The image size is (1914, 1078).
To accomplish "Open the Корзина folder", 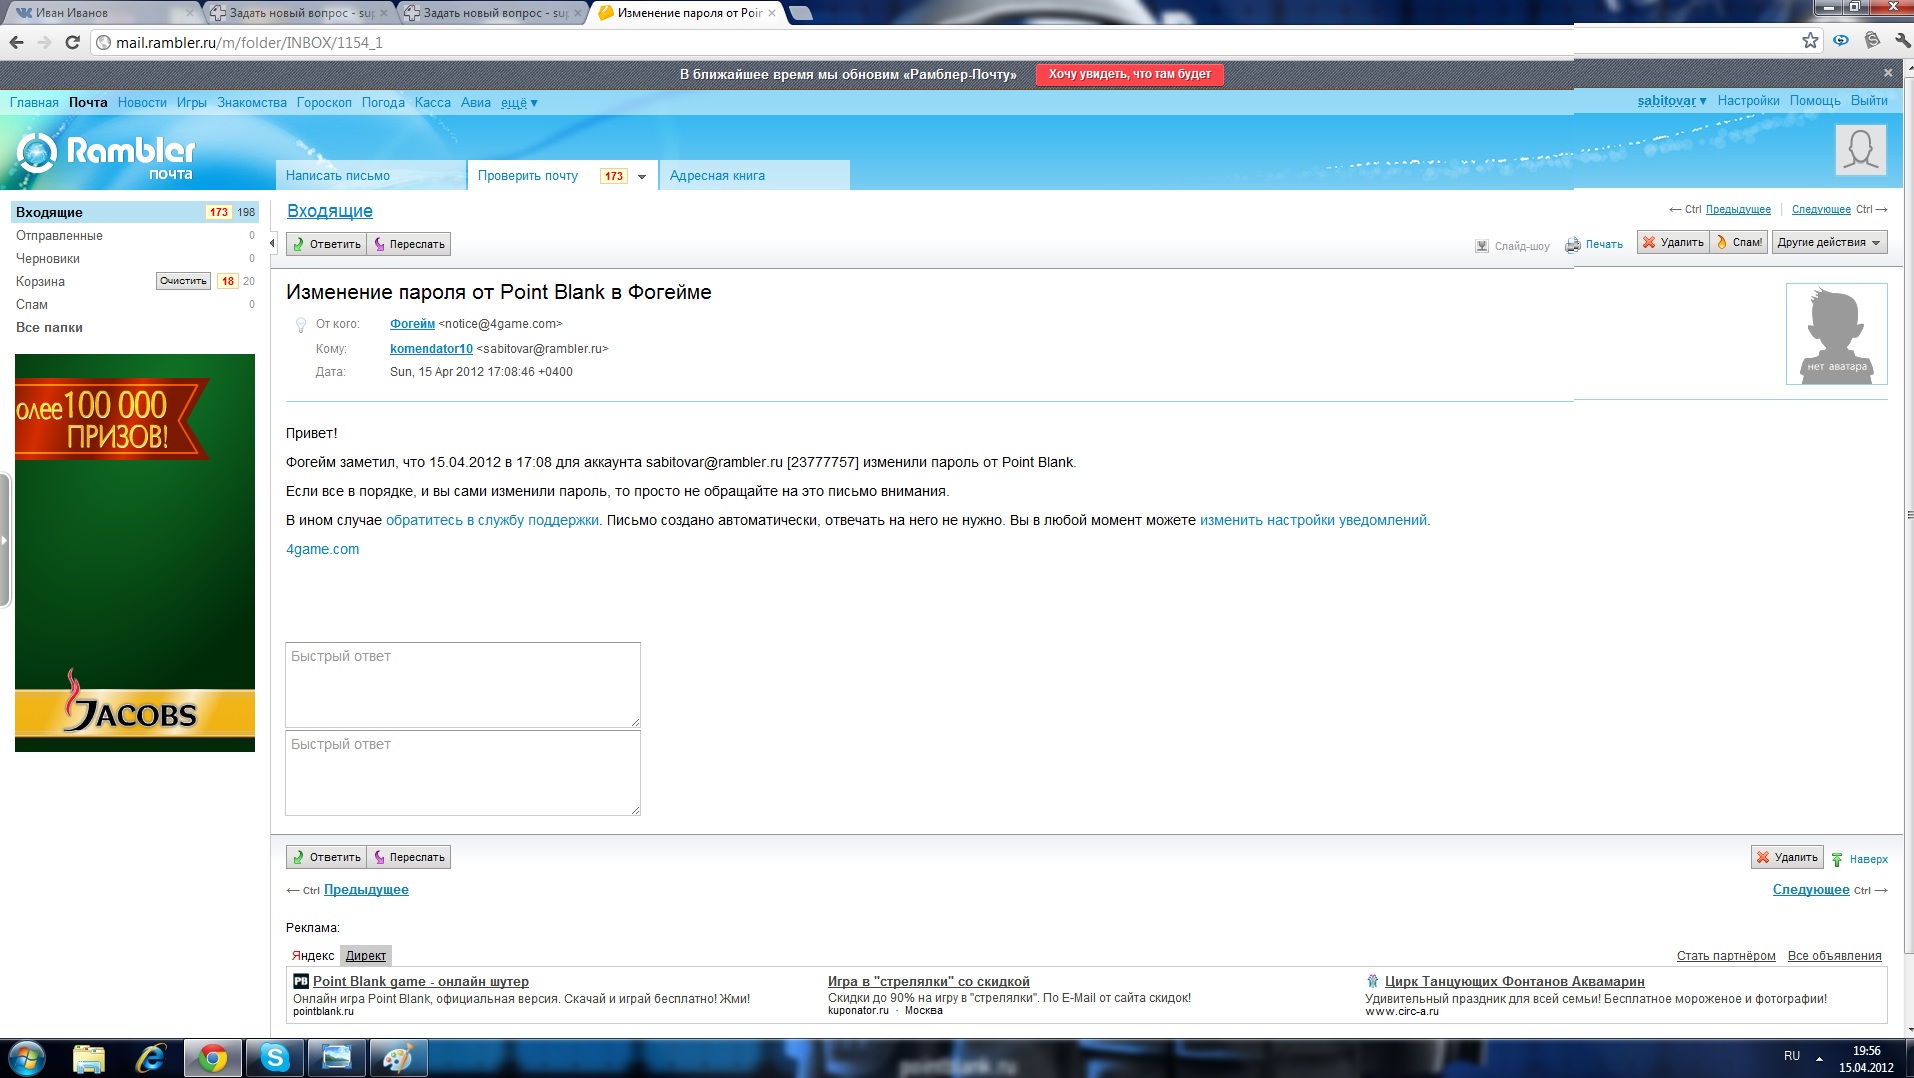I will point(40,282).
